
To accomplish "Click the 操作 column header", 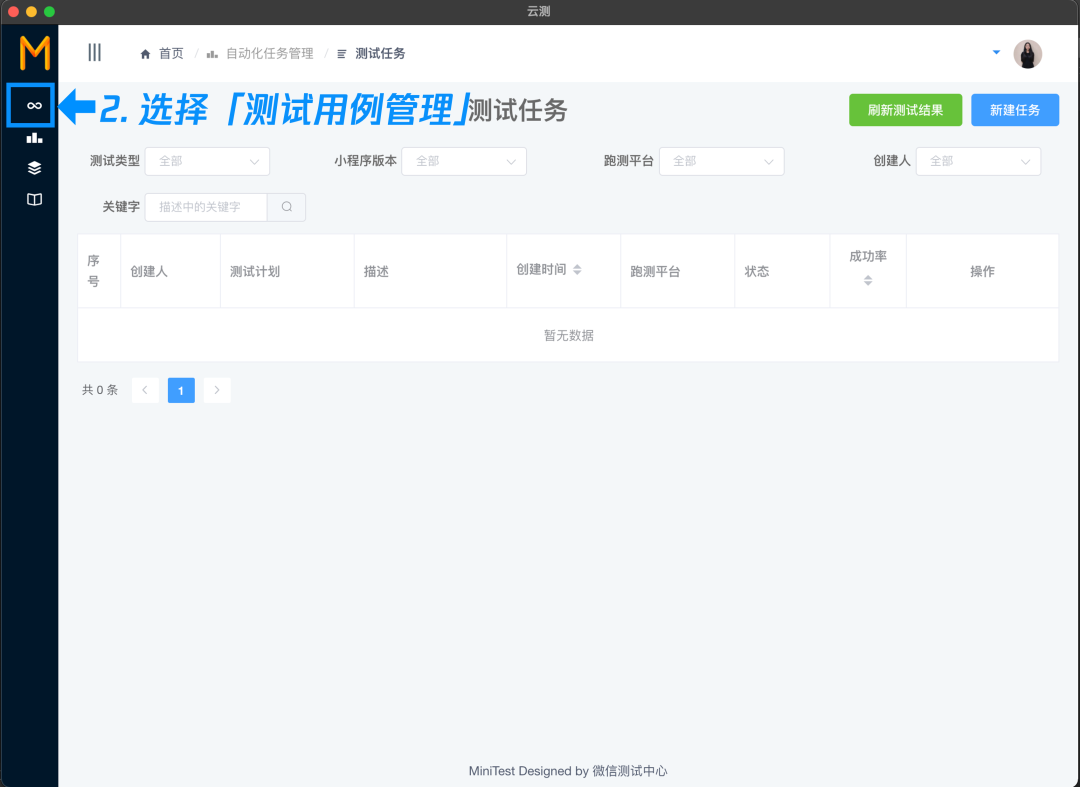I will click(x=982, y=271).
